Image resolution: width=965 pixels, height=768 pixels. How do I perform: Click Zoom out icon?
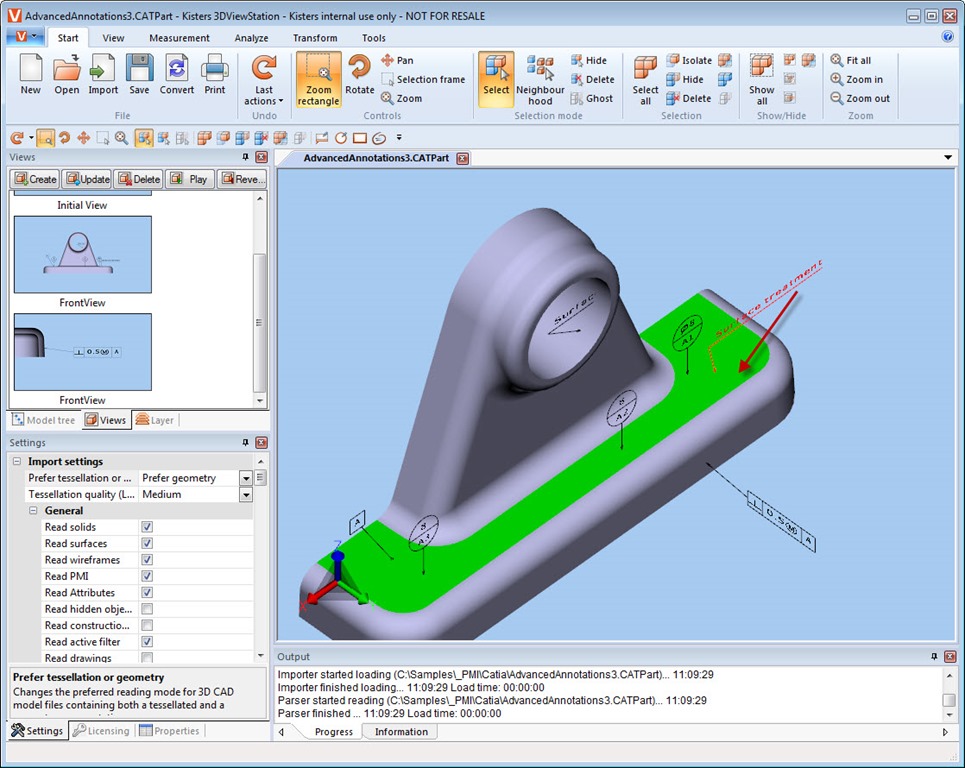860,98
